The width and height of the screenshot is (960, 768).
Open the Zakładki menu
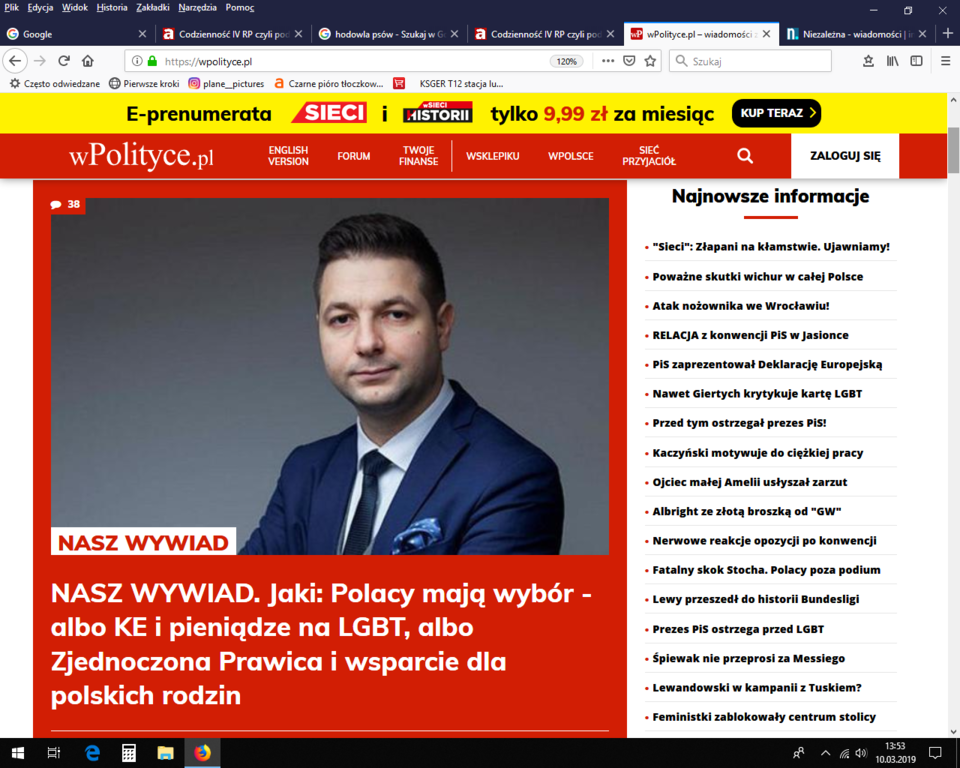click(x=152, y=8)
